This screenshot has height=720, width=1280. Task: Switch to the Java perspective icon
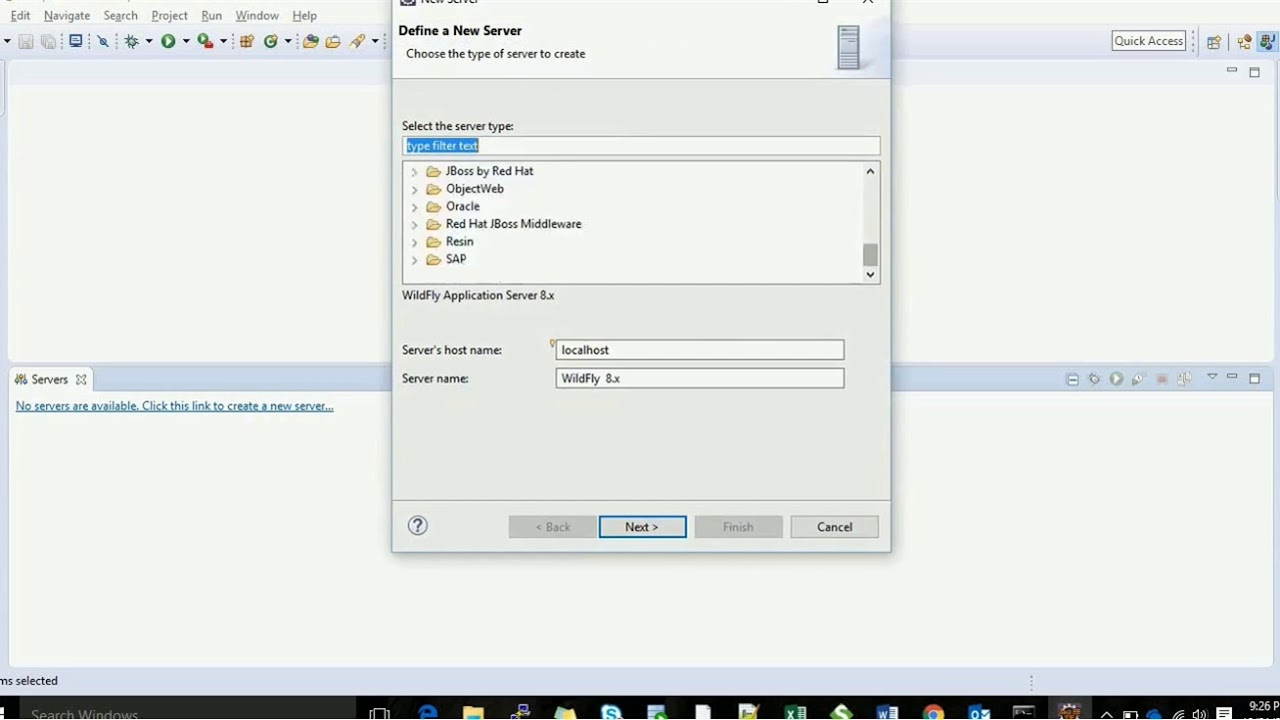(x=1266, y=42)
